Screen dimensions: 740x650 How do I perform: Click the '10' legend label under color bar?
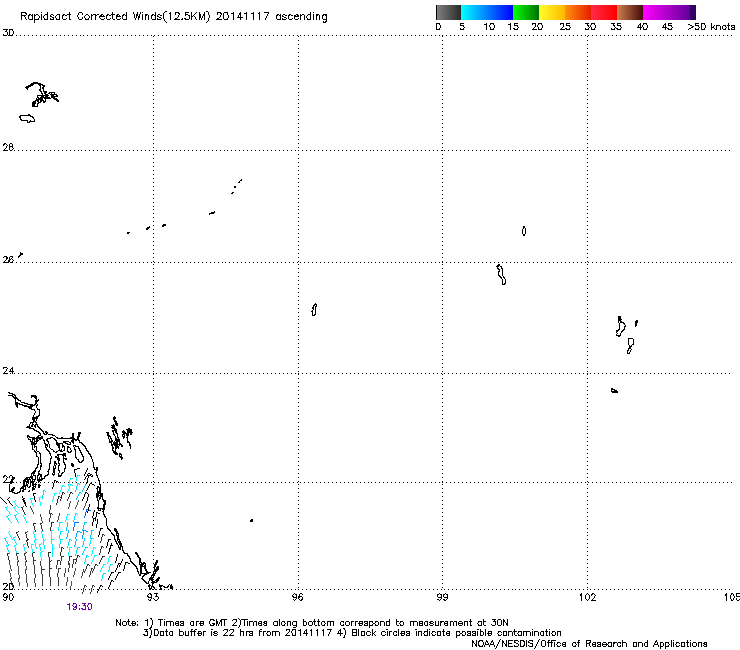pos(489,27)
